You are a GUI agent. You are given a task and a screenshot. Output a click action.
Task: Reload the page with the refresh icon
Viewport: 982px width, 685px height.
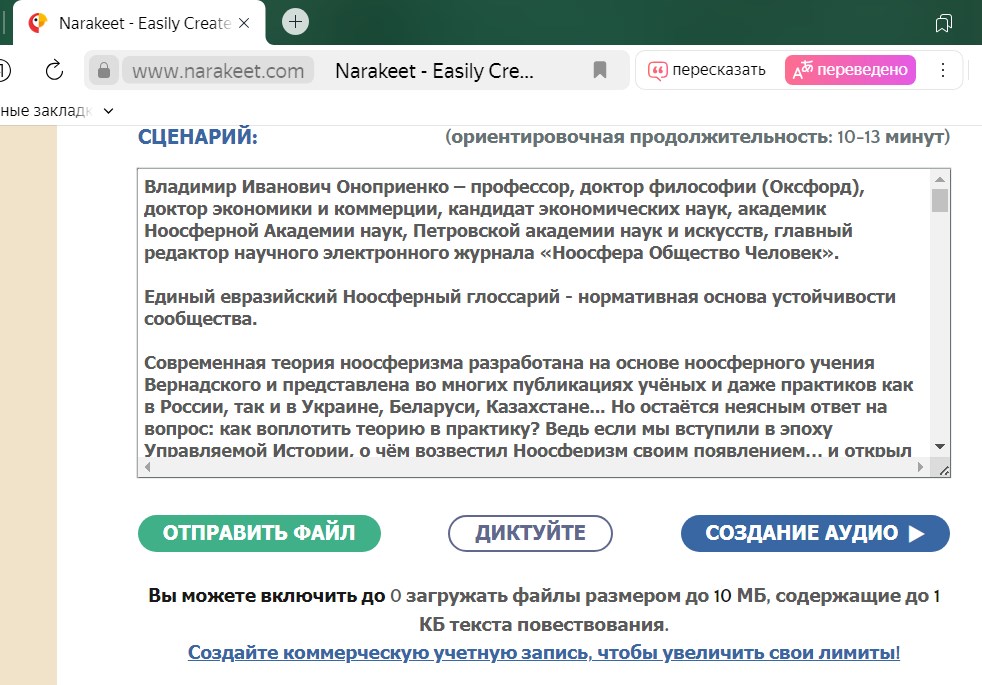tap(54, 70)
